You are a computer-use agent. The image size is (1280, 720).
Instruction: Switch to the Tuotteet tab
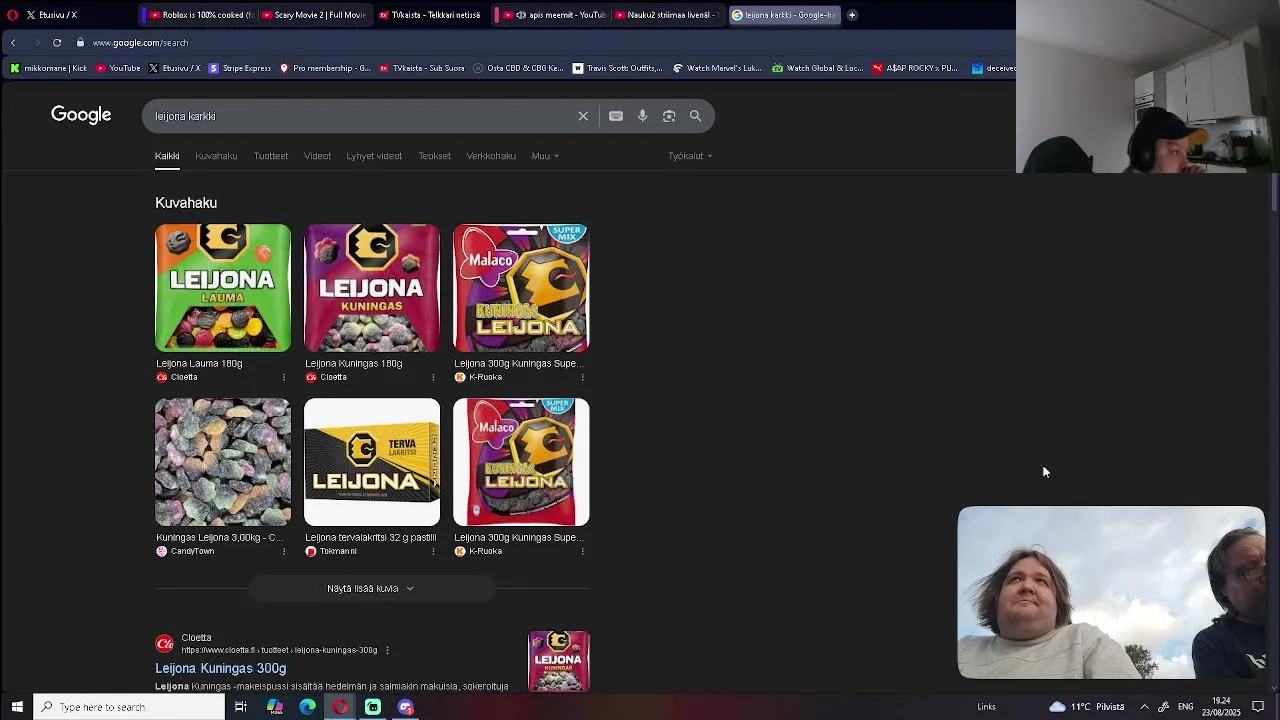[x=271, y=156]
